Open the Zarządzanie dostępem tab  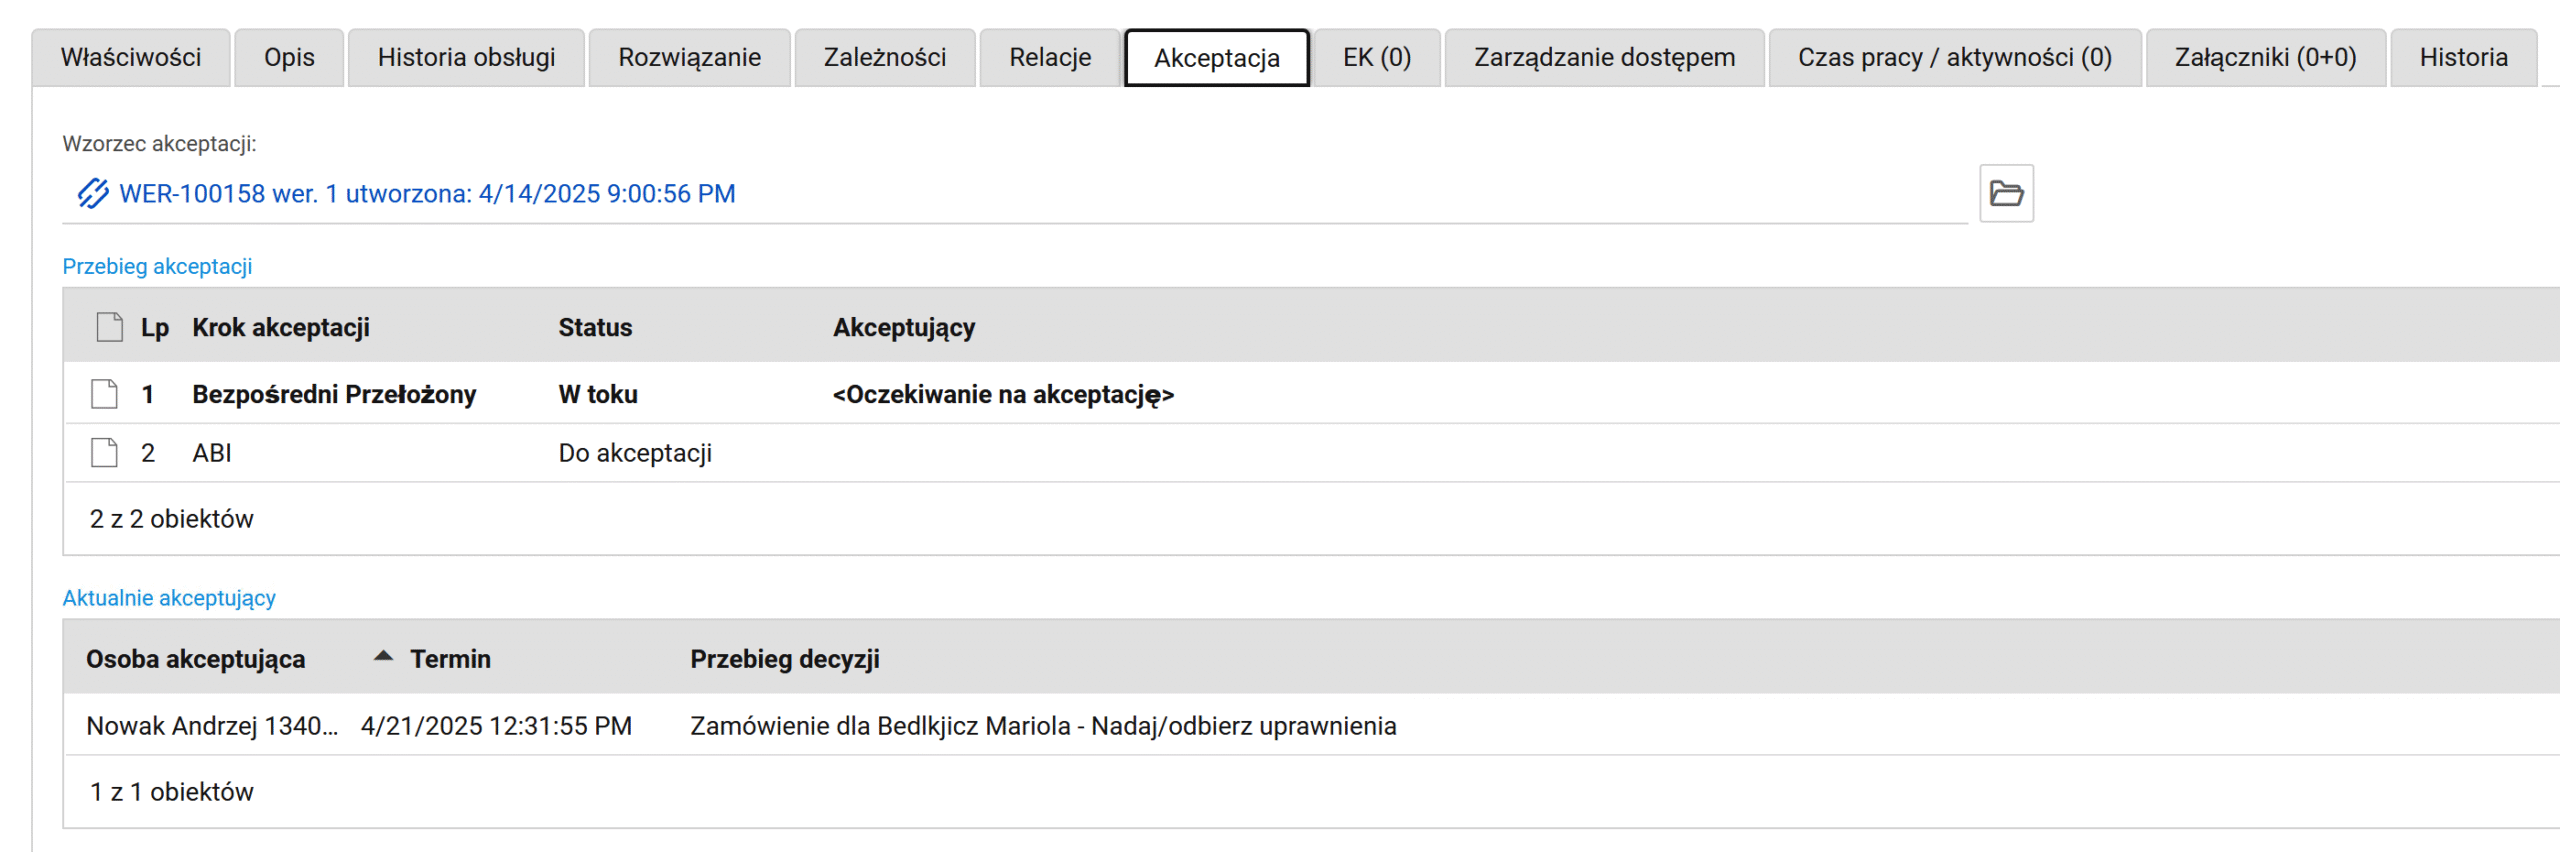[1604, 58]
